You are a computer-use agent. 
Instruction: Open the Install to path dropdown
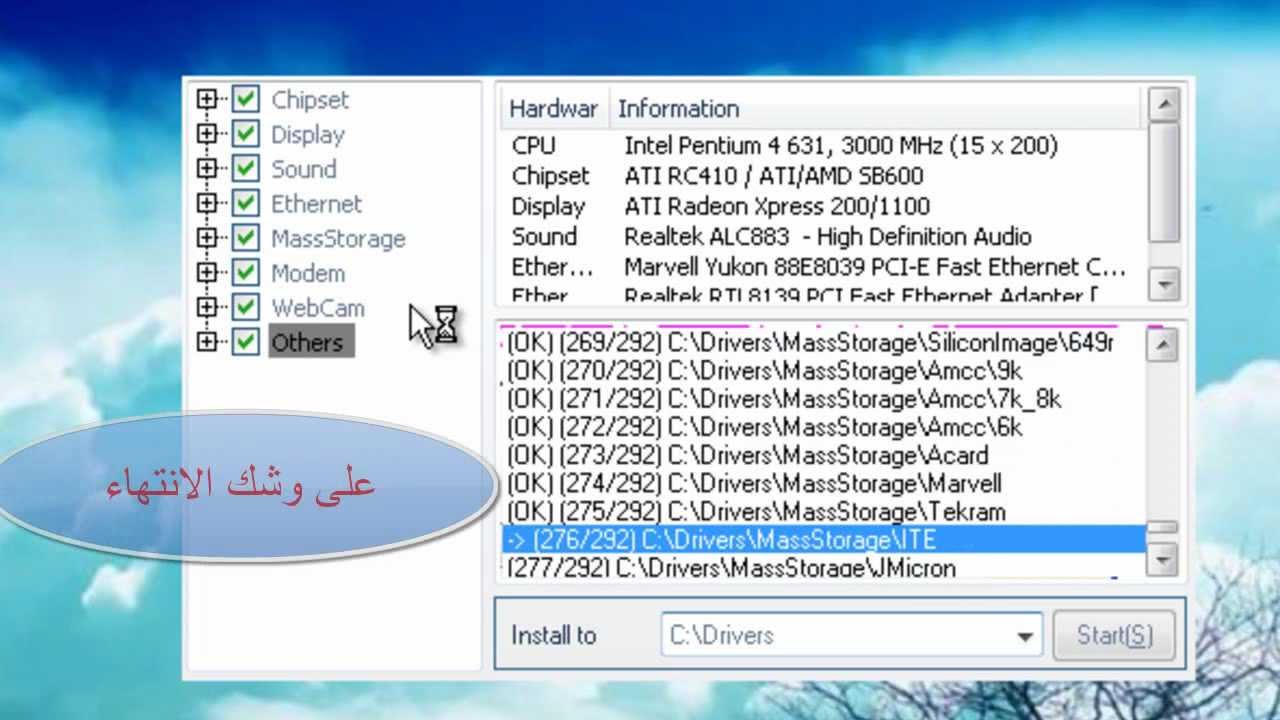tap(1024, 636)
